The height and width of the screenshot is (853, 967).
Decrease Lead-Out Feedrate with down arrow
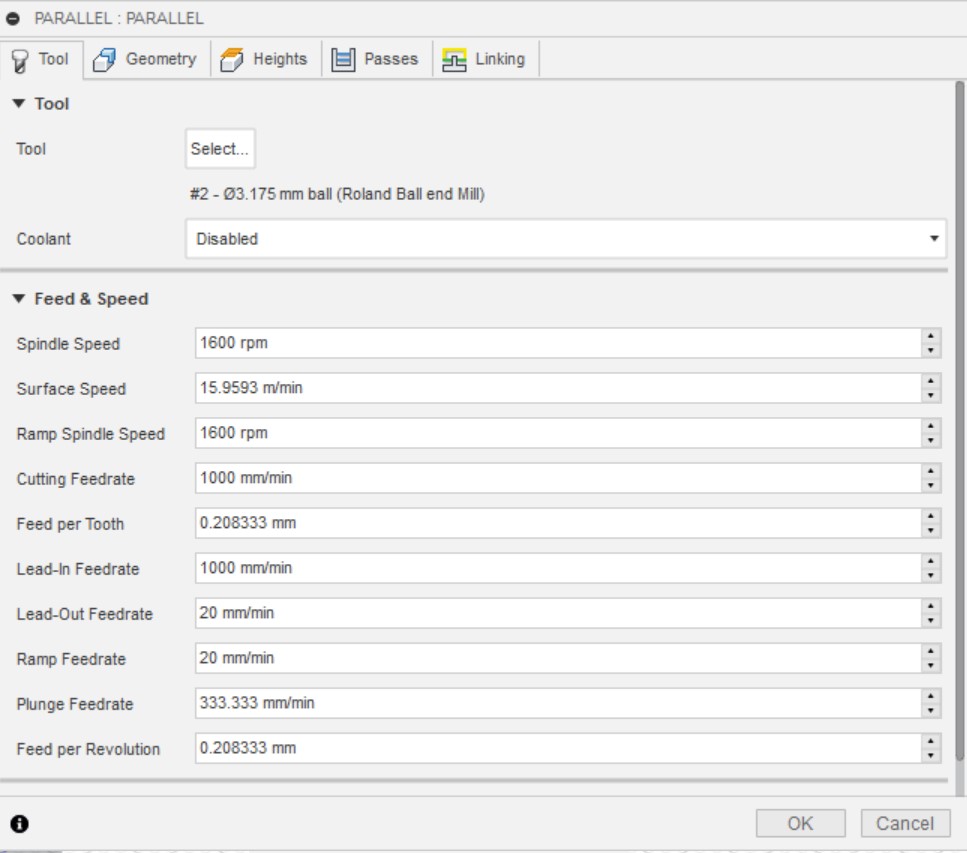click(x=931, y=620)
